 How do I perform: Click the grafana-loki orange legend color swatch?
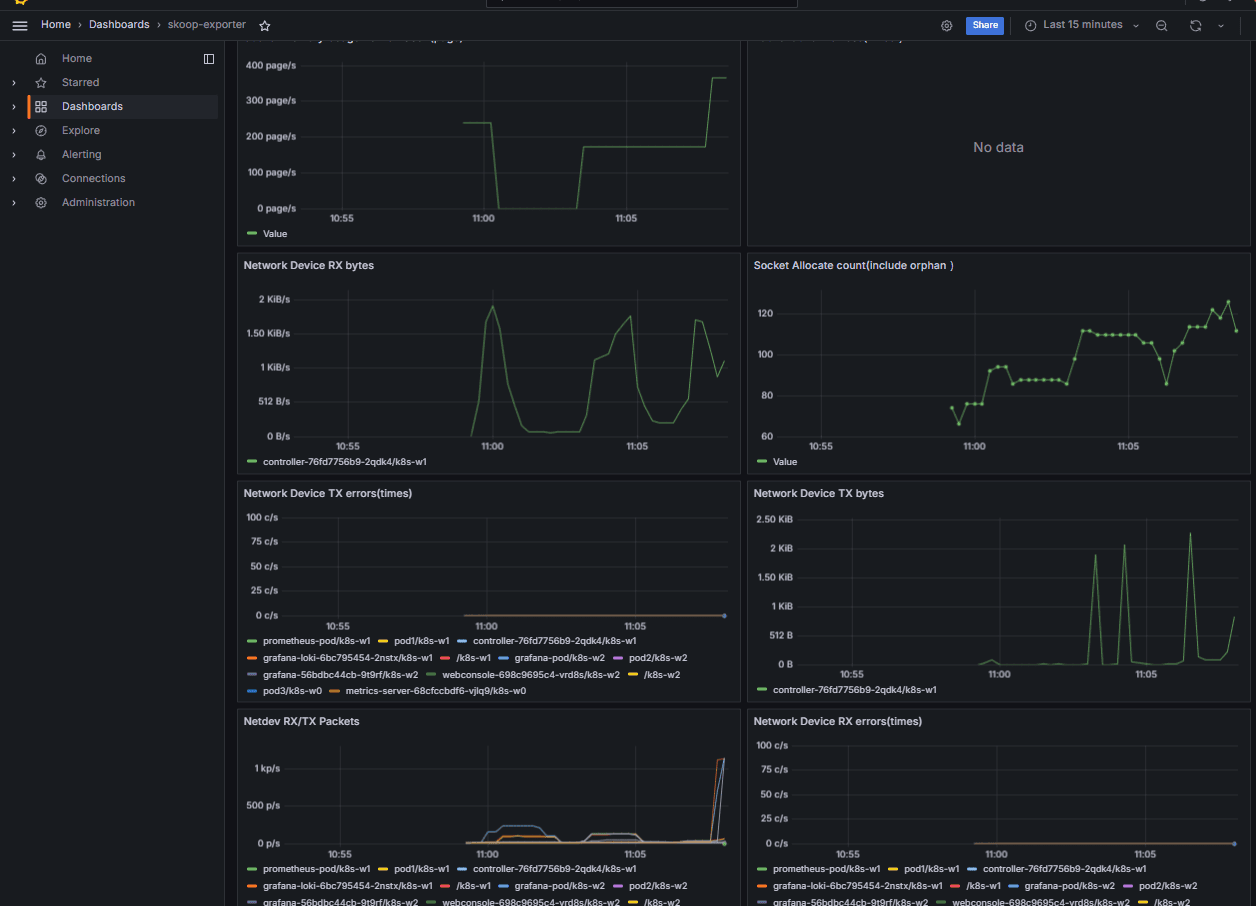[x=252, y=658]
